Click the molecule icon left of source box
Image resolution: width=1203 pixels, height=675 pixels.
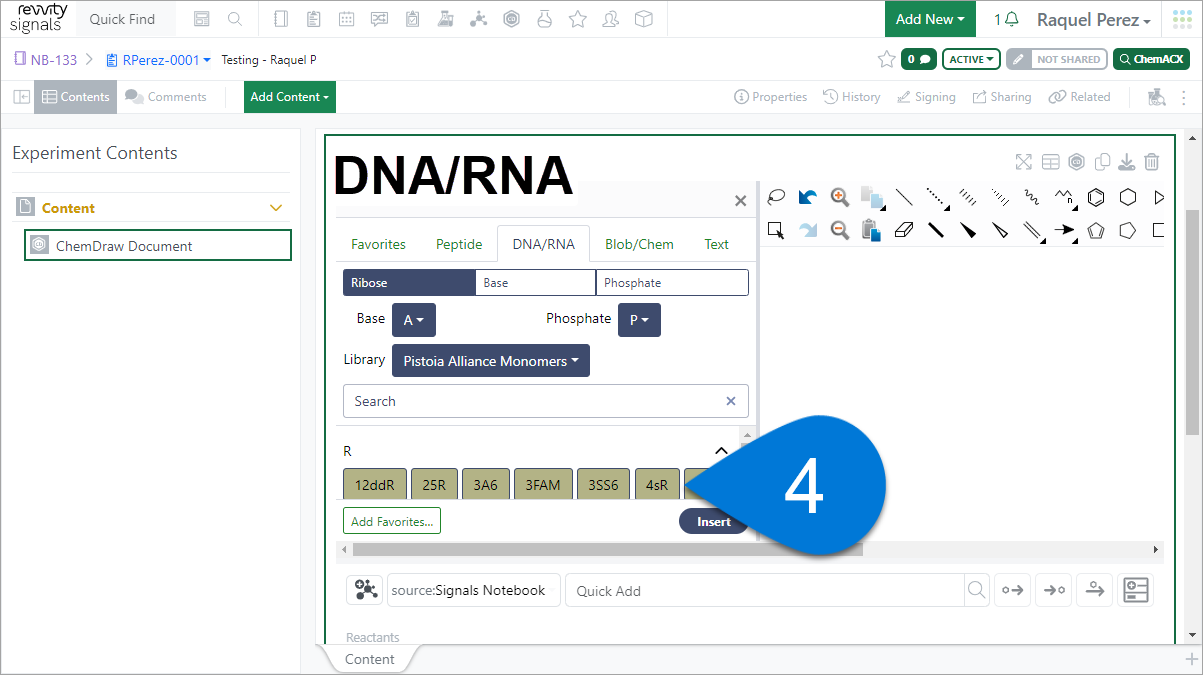click(365, 590)
